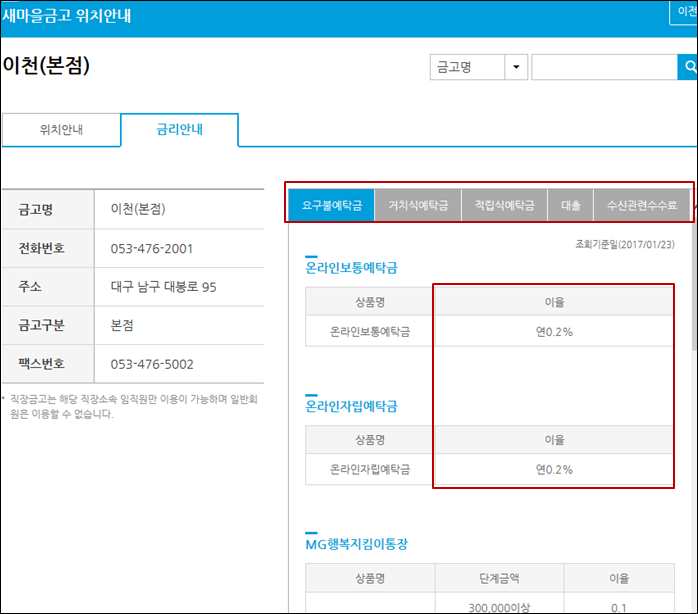Click the 이천(본점) page heading
Screen dimensions: 698x614
[x=46, y=65]
